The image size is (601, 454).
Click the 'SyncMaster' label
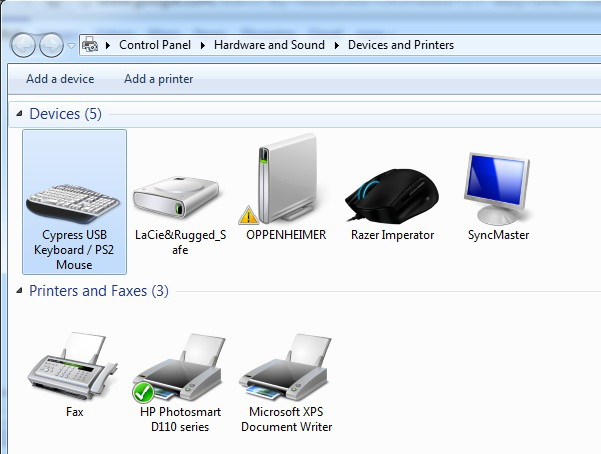(x=498, y=235)
